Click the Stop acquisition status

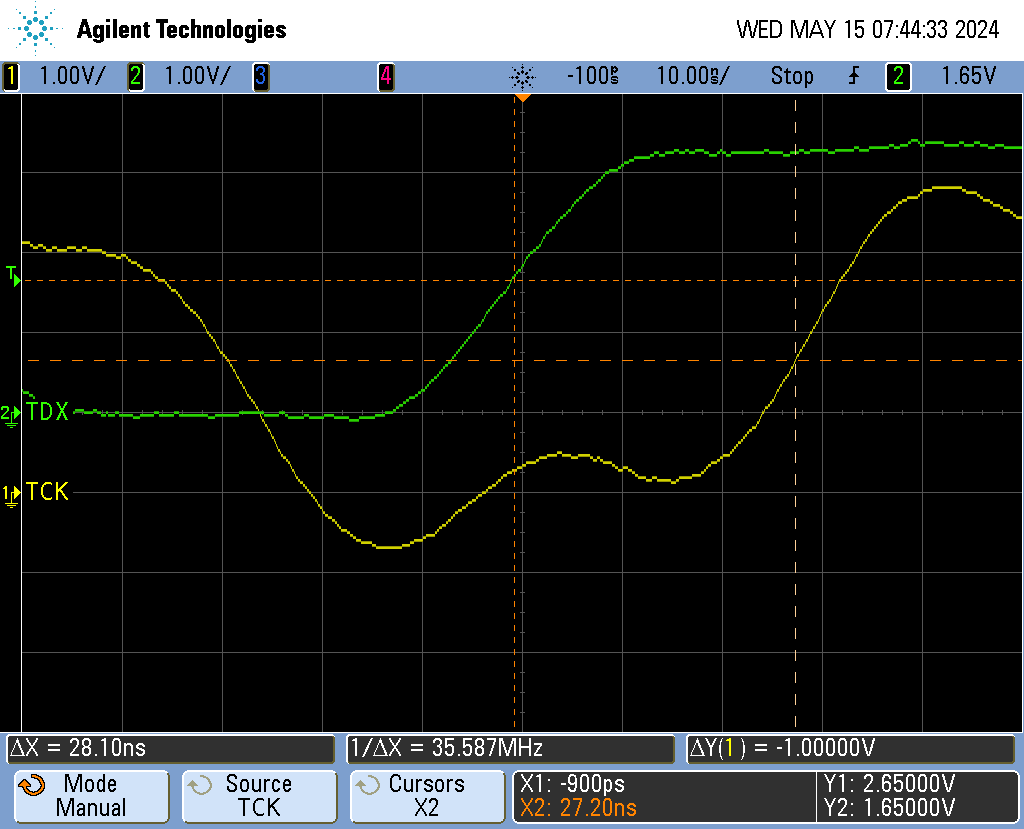792,76
